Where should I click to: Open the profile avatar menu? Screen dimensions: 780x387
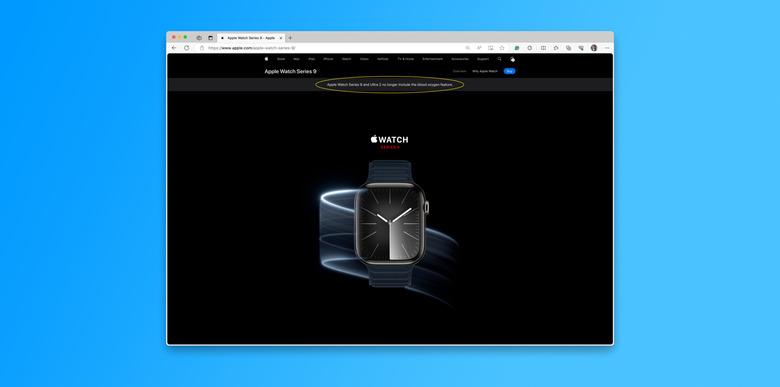(x=594, y=48)
